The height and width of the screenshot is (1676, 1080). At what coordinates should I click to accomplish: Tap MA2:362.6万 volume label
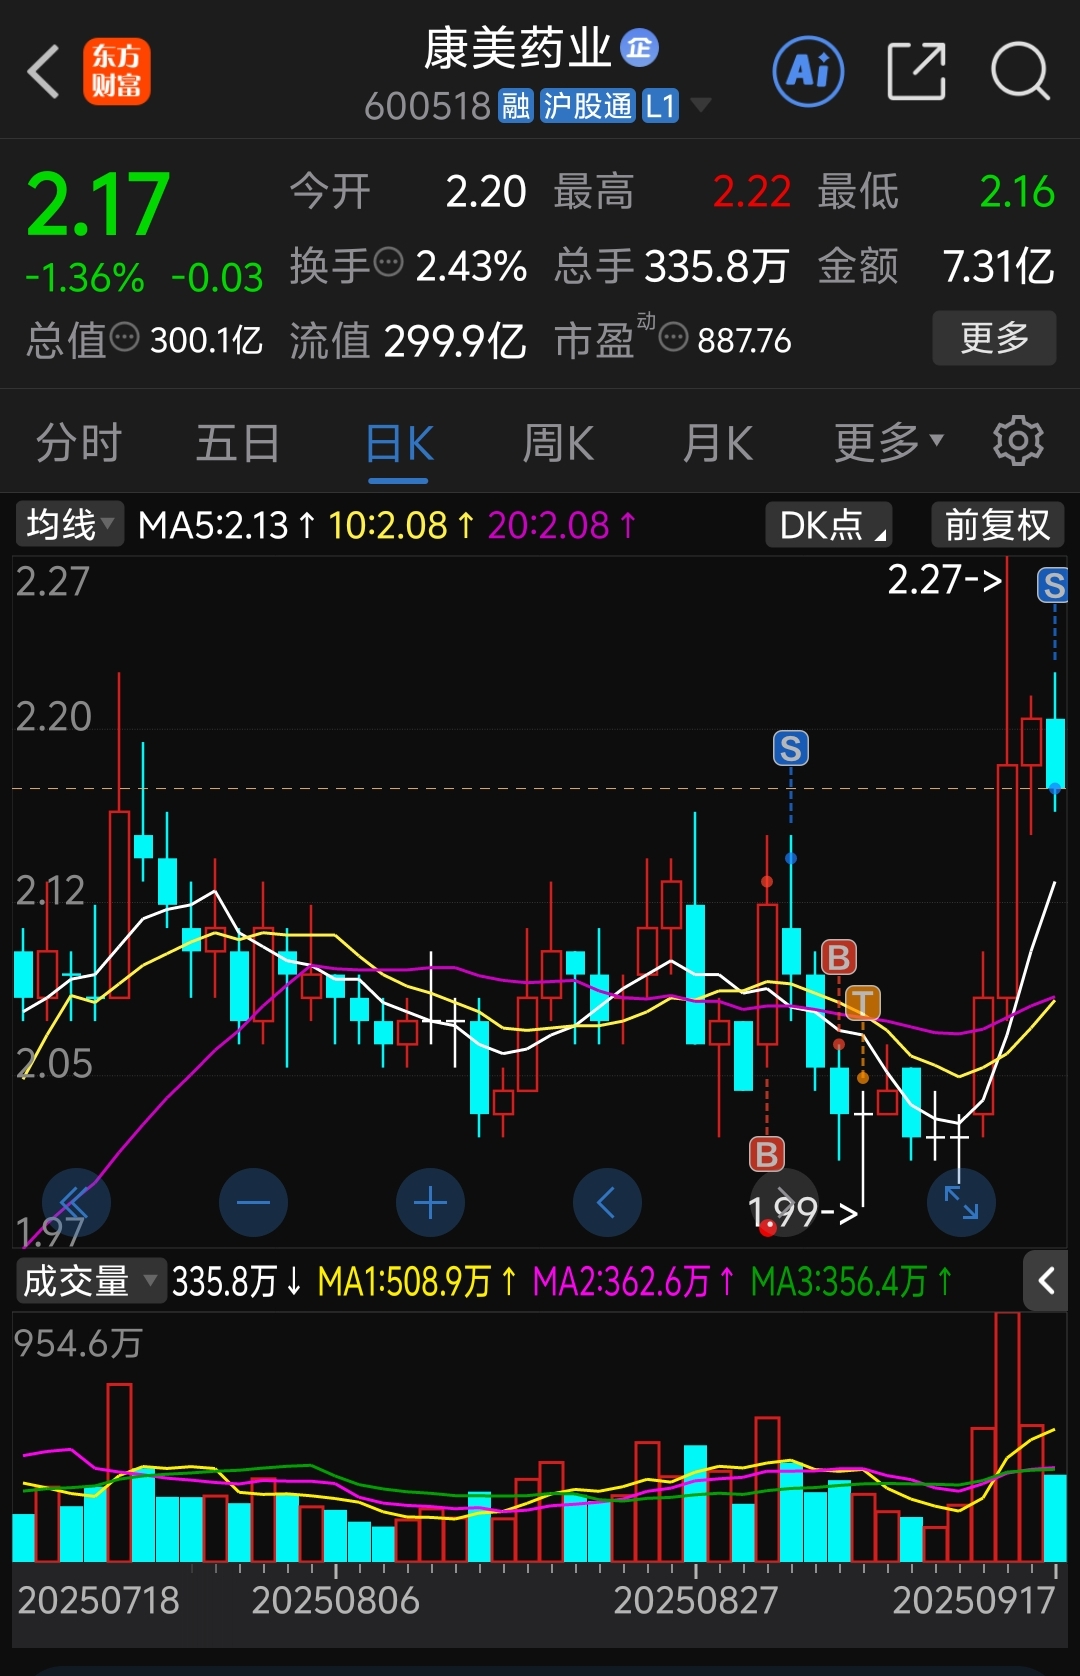(634, 1281)
